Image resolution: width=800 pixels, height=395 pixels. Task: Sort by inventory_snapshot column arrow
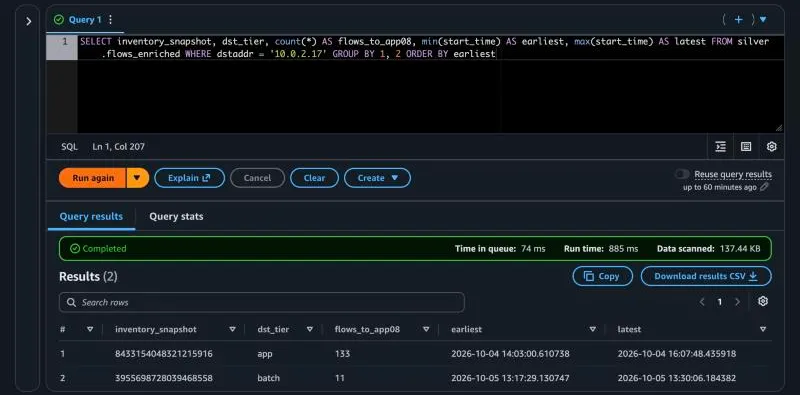(x=232, y=329)
